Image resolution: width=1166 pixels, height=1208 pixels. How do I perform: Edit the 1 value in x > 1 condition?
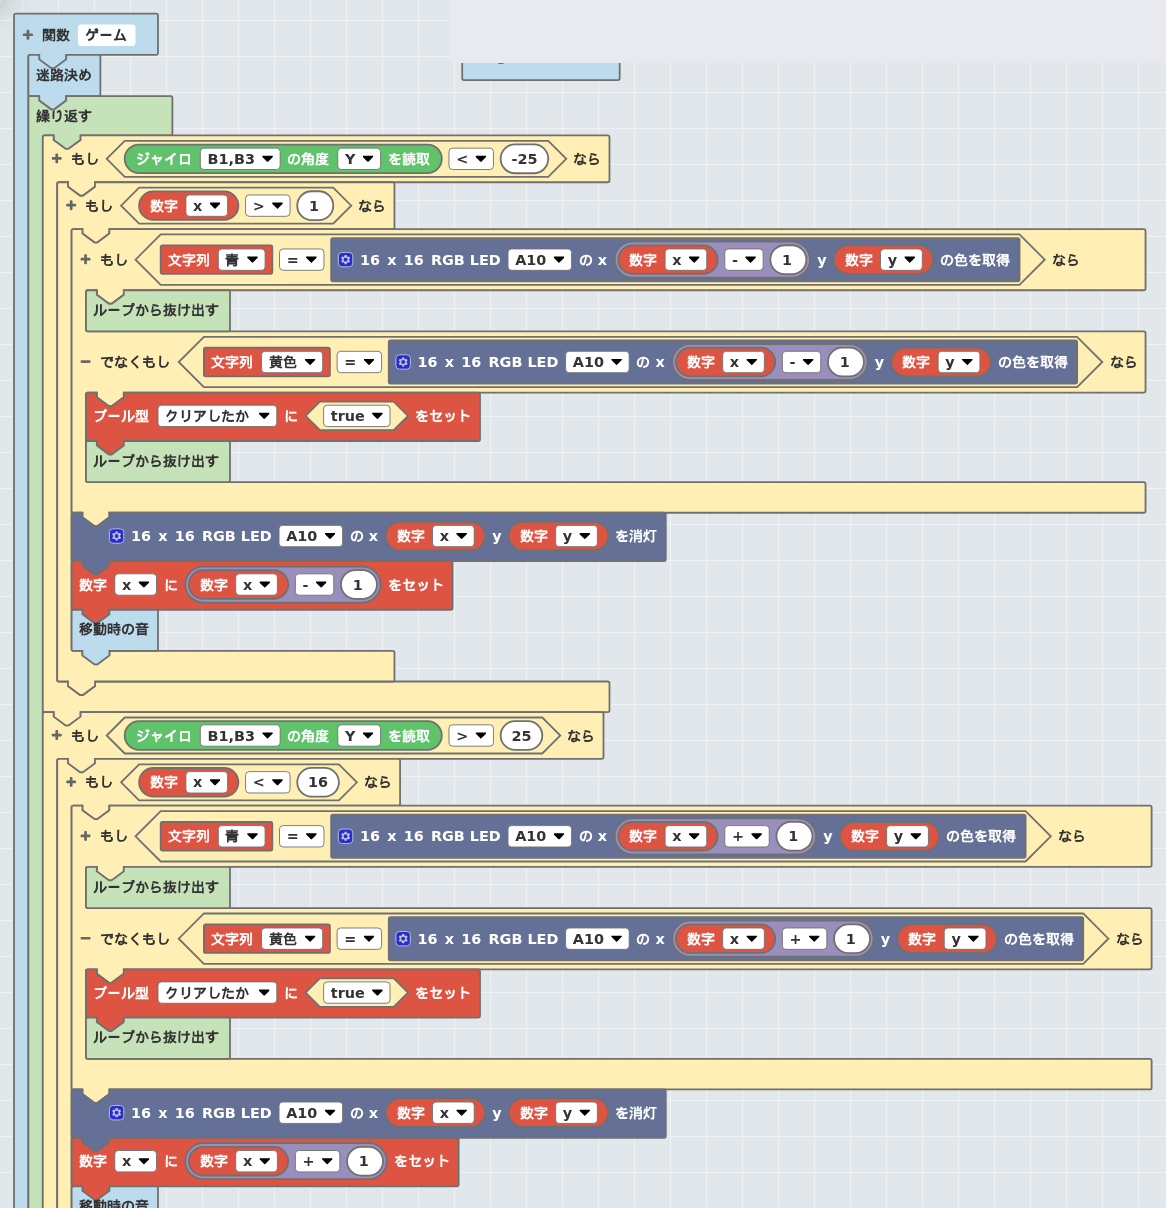[x=314, y=206]
